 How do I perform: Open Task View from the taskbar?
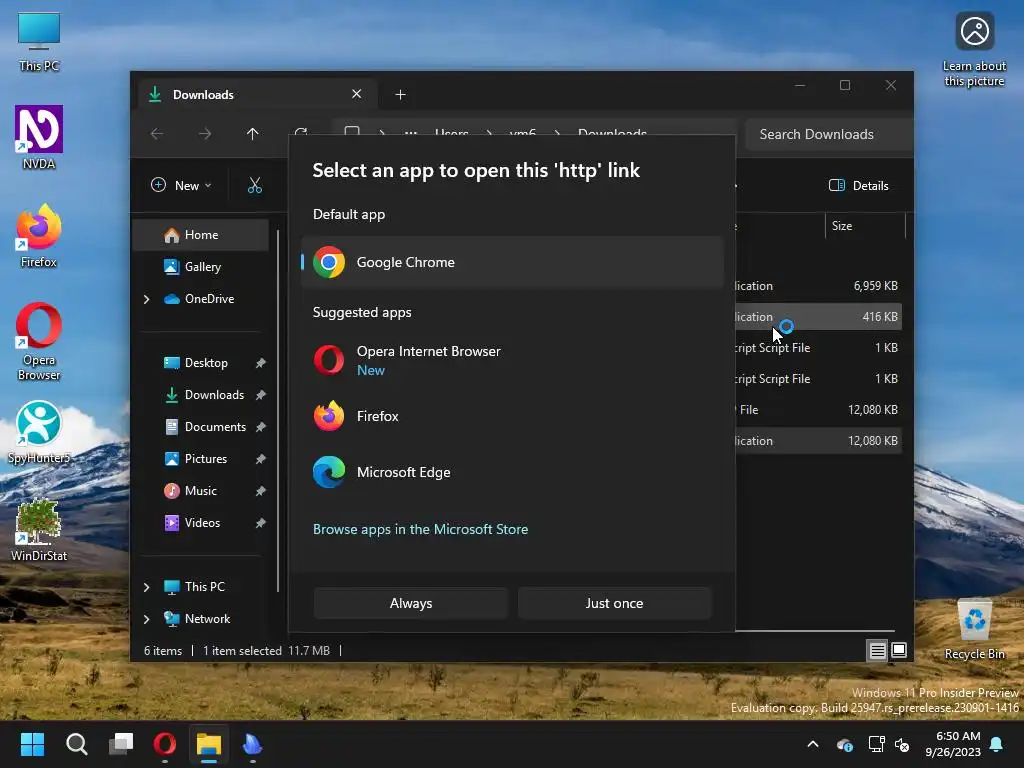121,744
